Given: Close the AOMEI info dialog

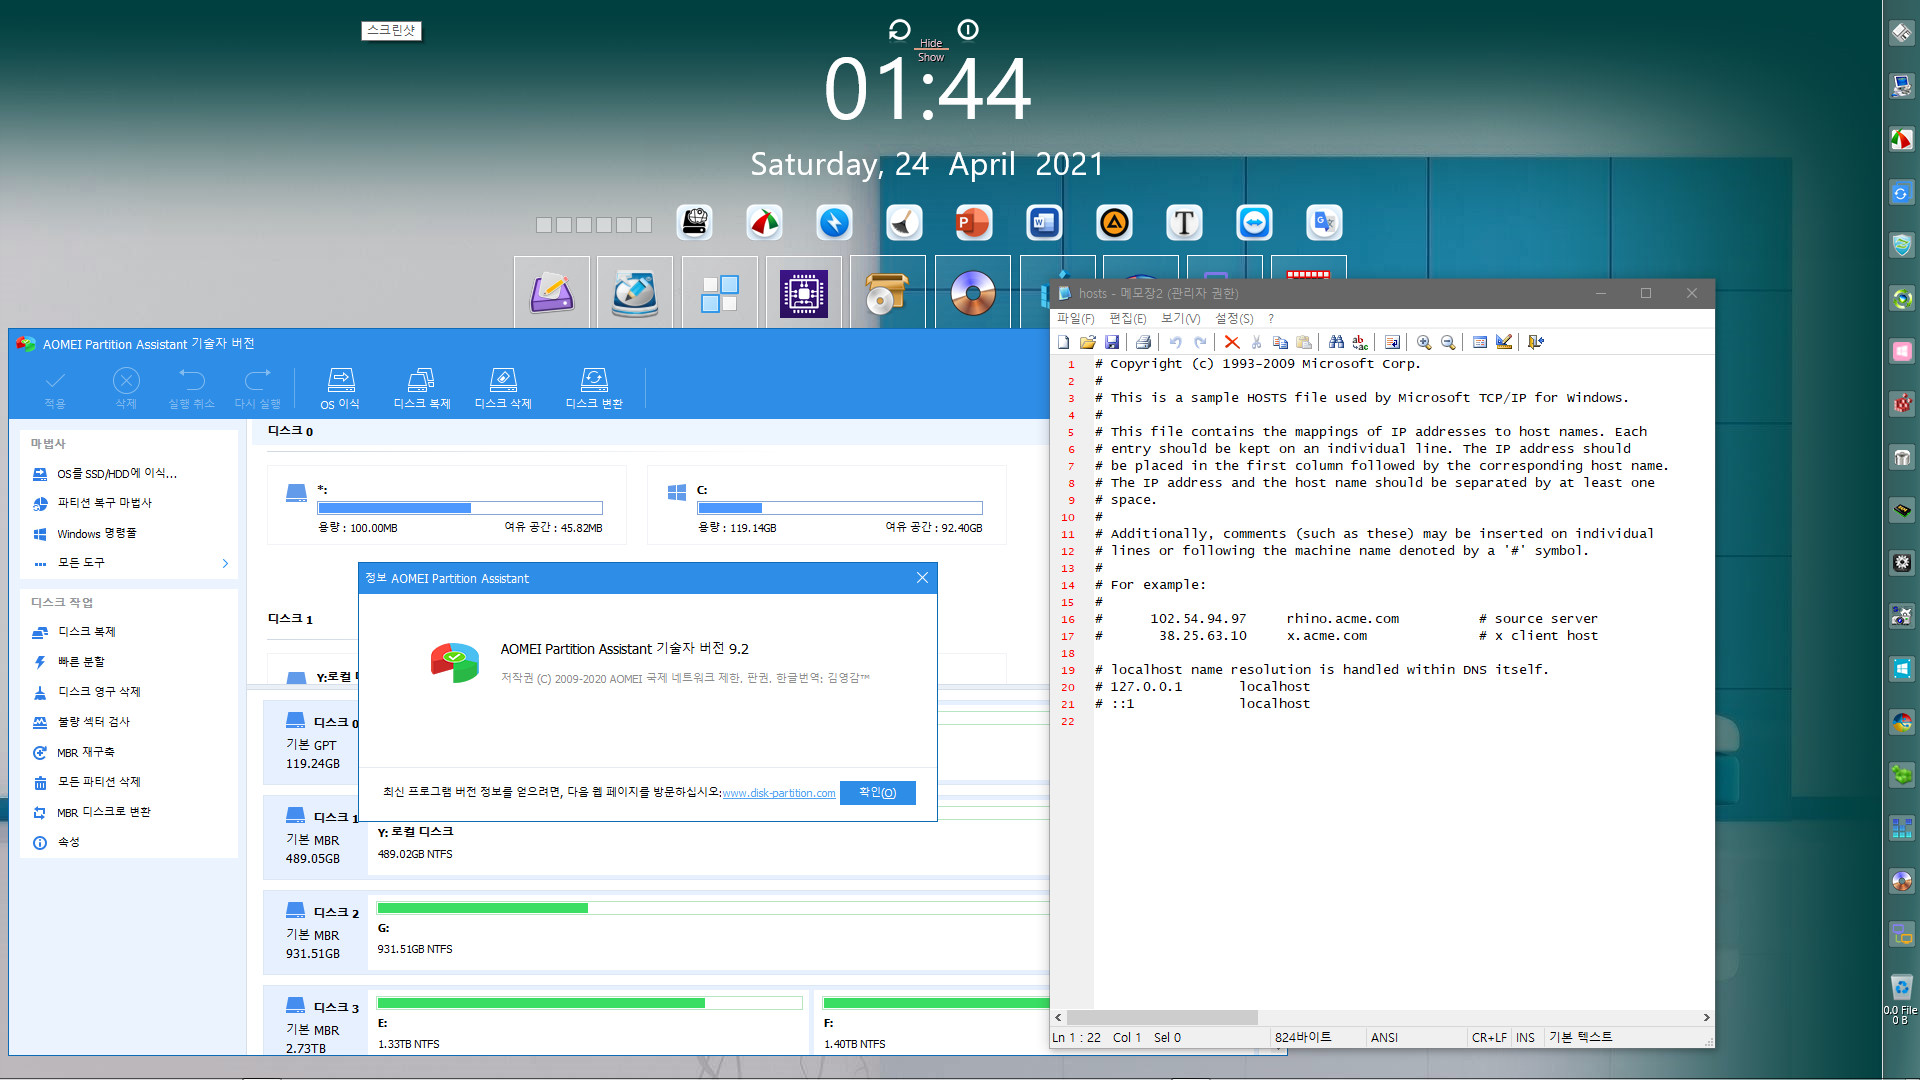Looking at the screenshot, I should (x=922, y=578).
